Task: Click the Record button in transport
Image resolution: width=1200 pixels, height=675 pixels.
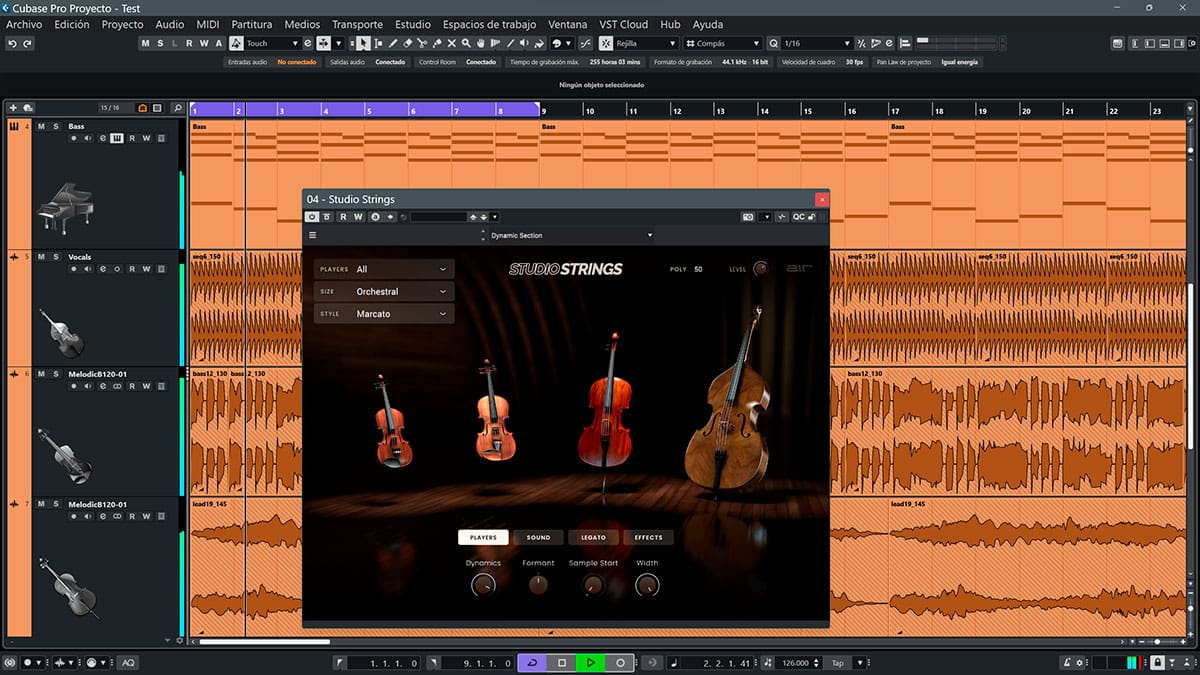Action: 620,662
